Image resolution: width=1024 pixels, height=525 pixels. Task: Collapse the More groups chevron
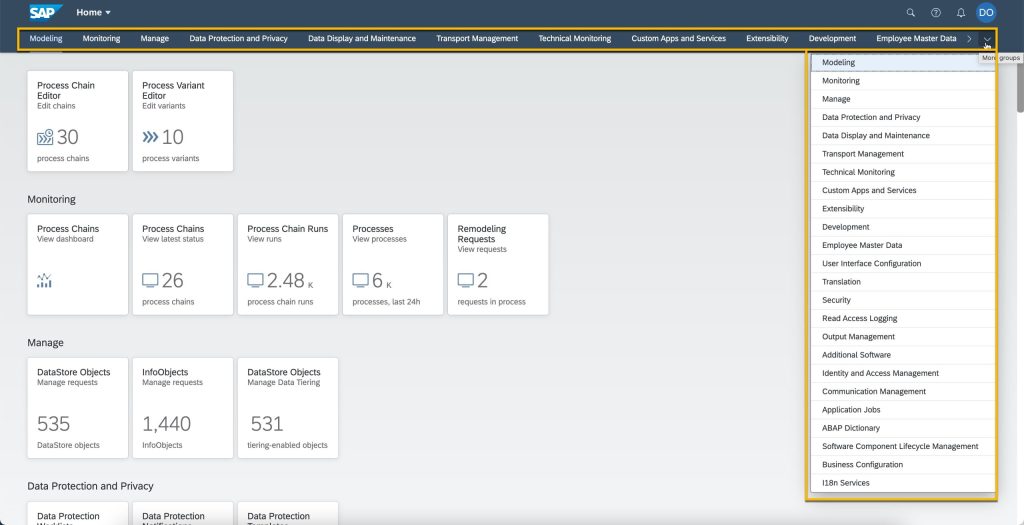click(987, 39)
